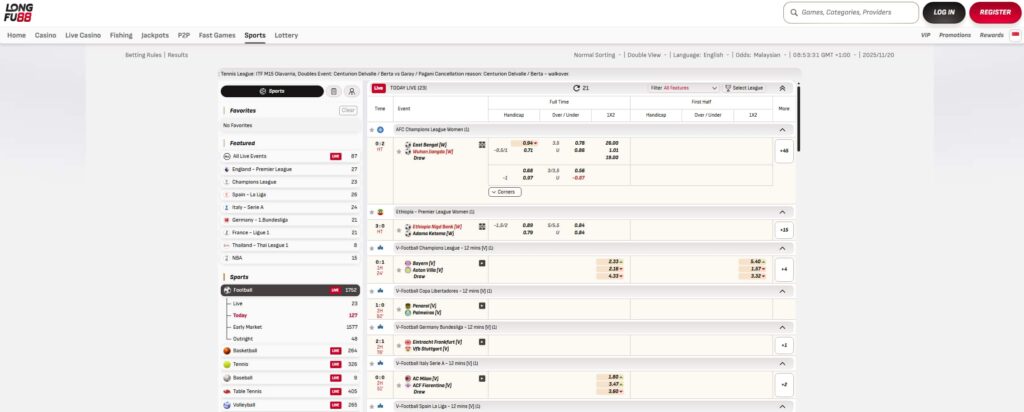Click the red Live badge in header
This screenshot has width=1024, height=412.
(379, 87)
